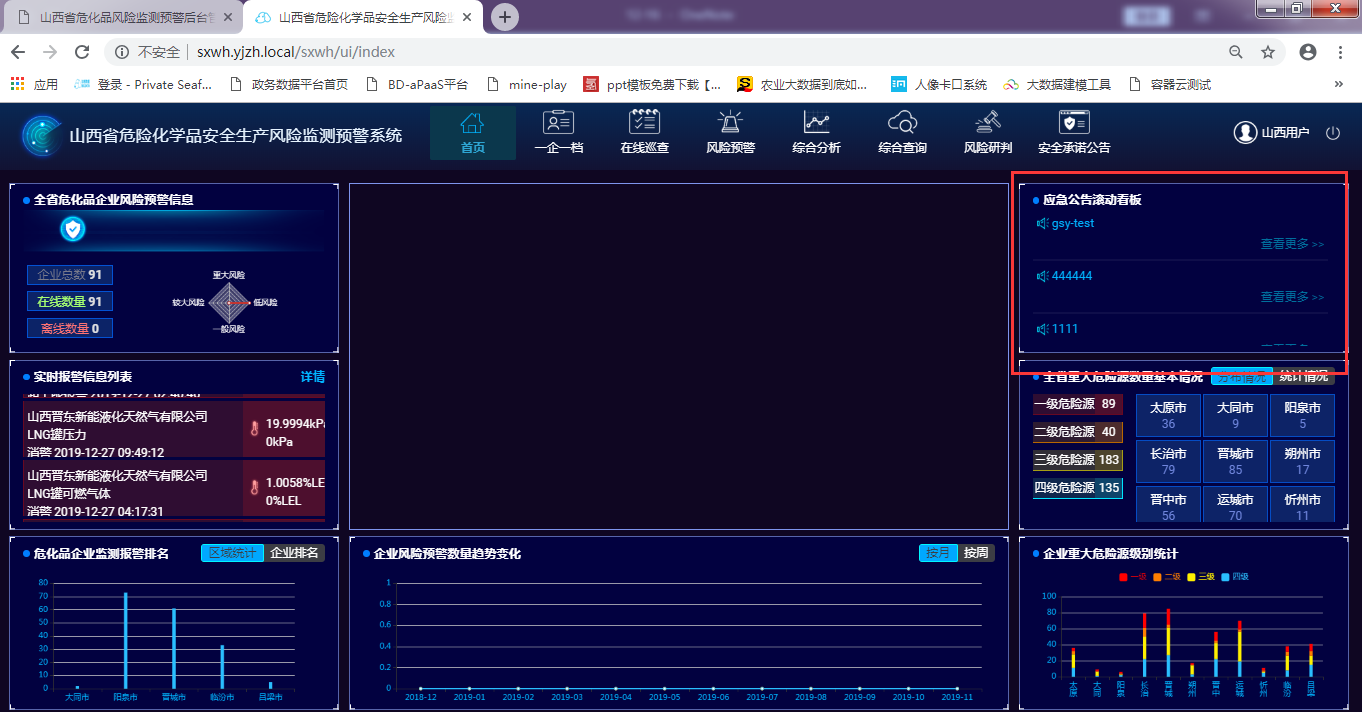This screenshot has height=712, width=1362.
Task: Open the Chrome three-dot menu
Action: (x=1340, y=52)
